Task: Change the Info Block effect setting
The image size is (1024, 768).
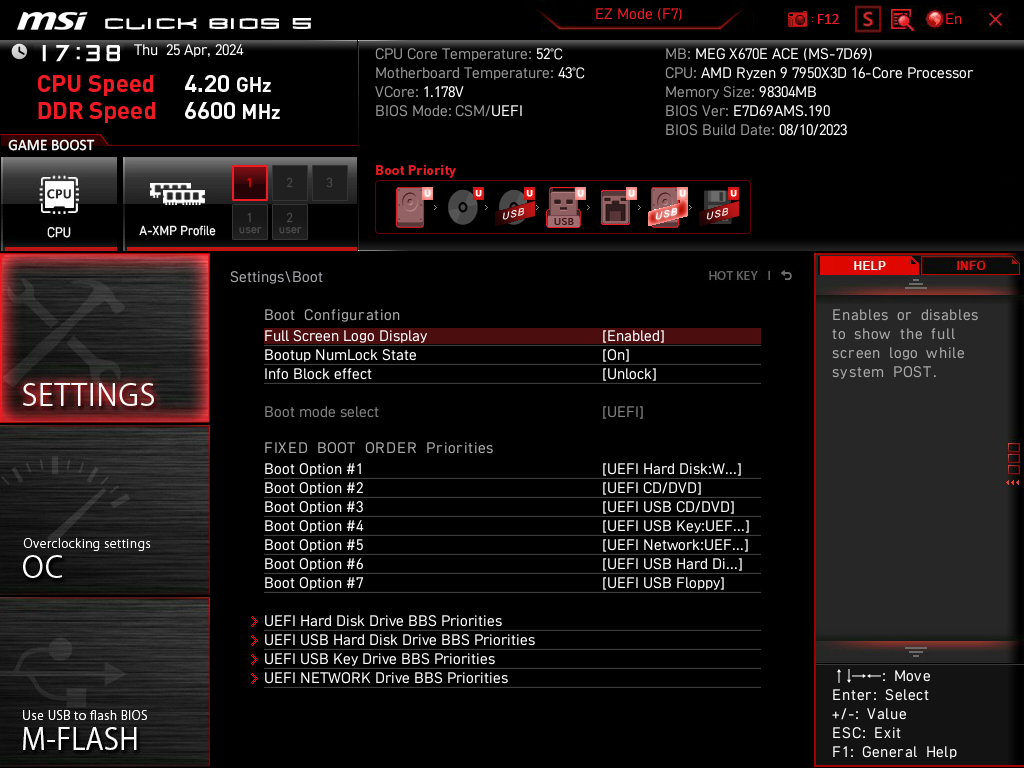Action: click(x=512, y=374)
